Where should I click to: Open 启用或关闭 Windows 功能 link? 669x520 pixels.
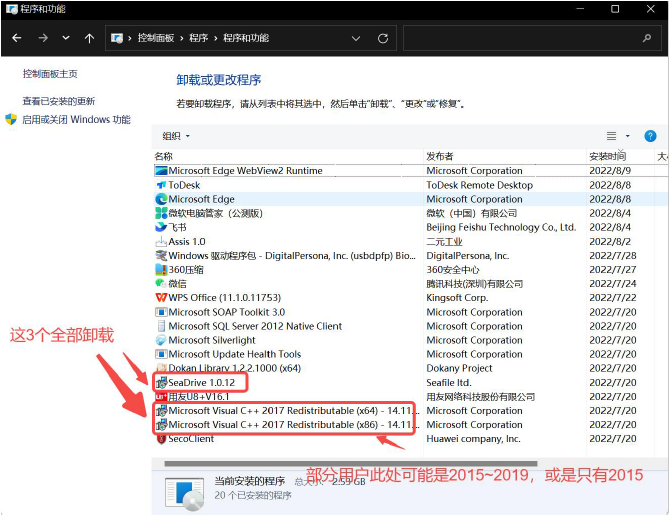(x=76, y=119)
